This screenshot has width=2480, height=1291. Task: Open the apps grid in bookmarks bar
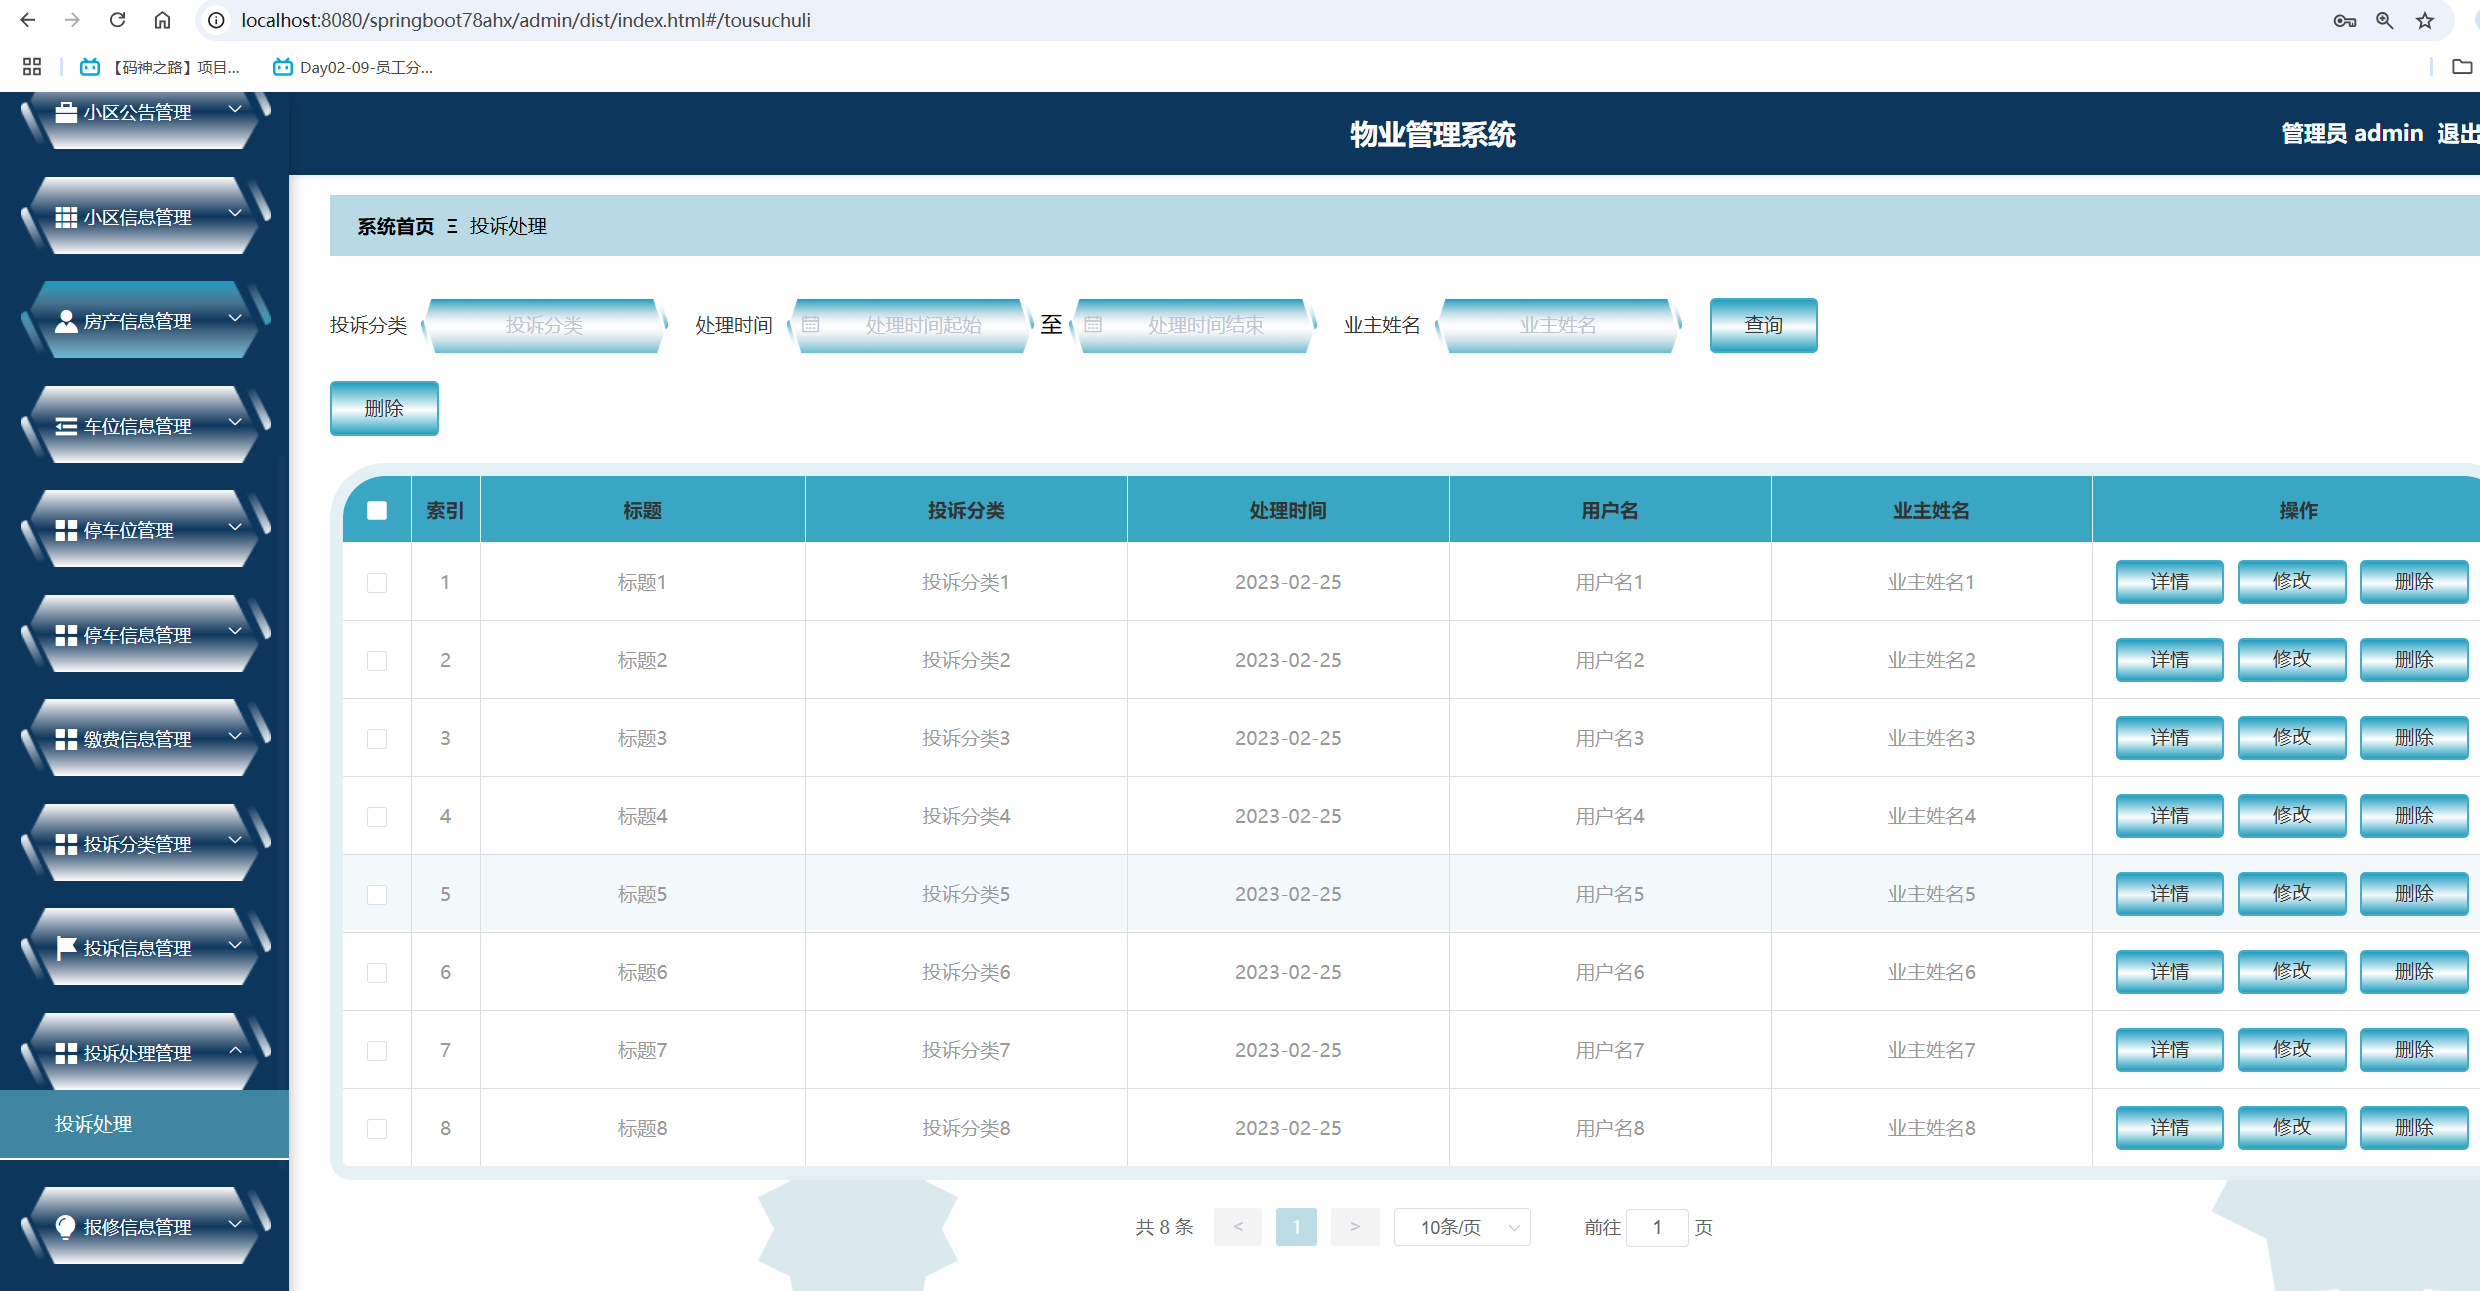point(32,67)
